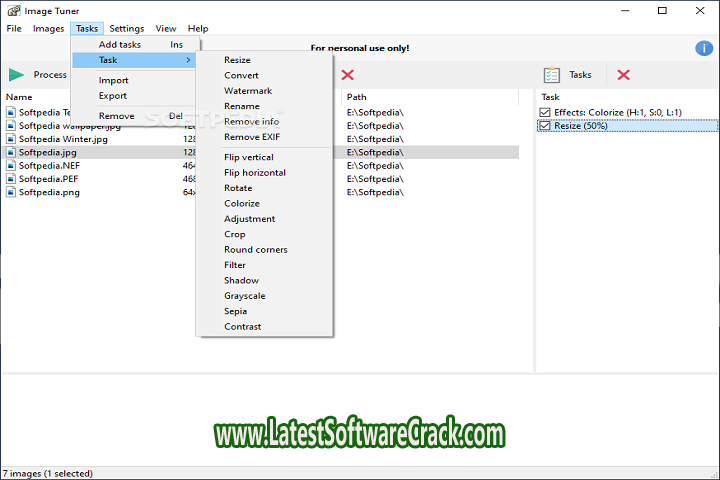Screen dimensions: 720x480
Task: Click the Image Tuner app icon in title bar
Action: pyautogui.click(x=14, y=10)
